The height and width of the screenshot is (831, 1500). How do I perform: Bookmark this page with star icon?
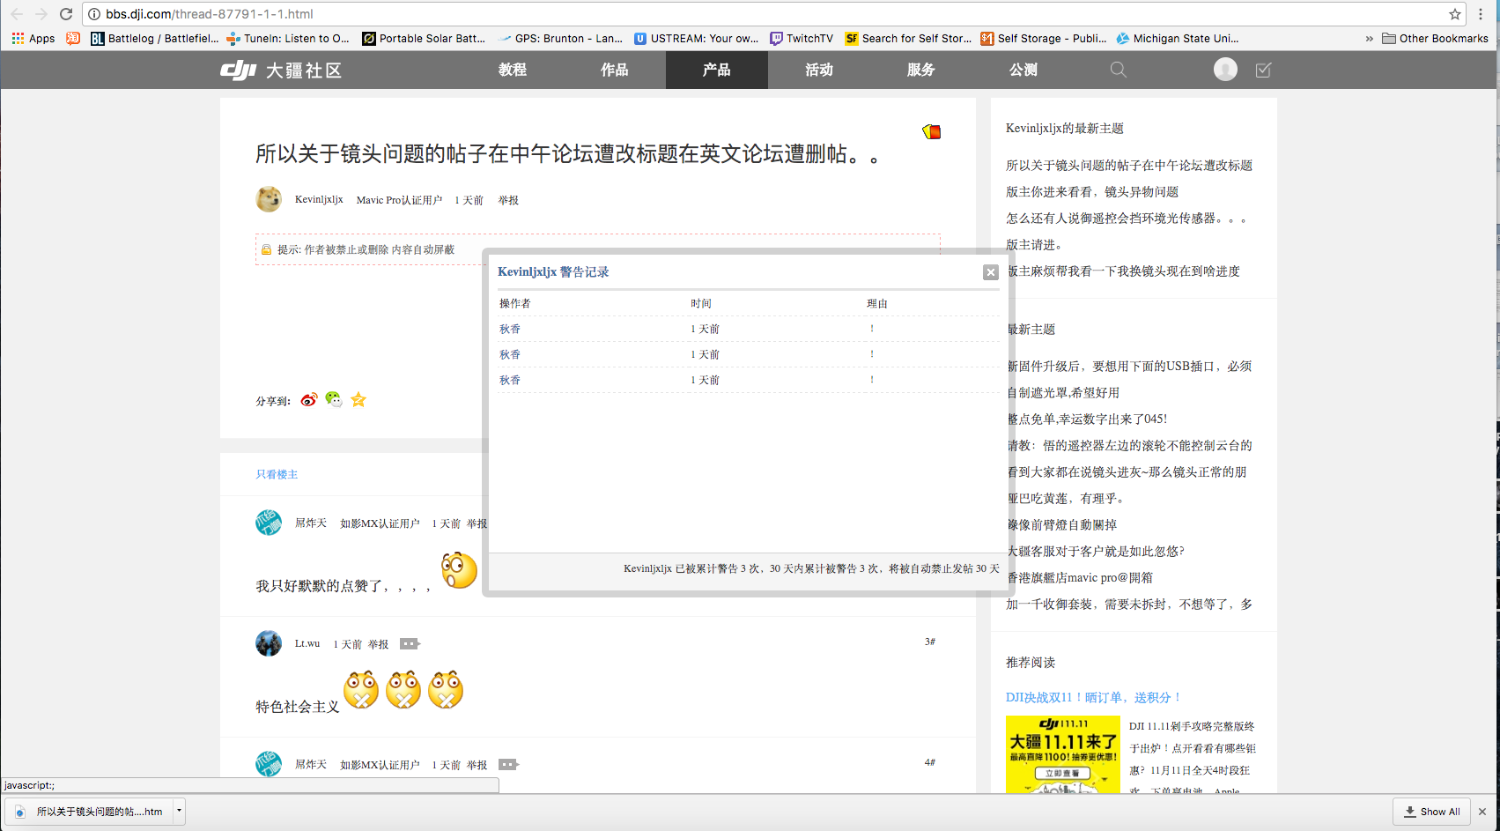[x=1454, y=14]
